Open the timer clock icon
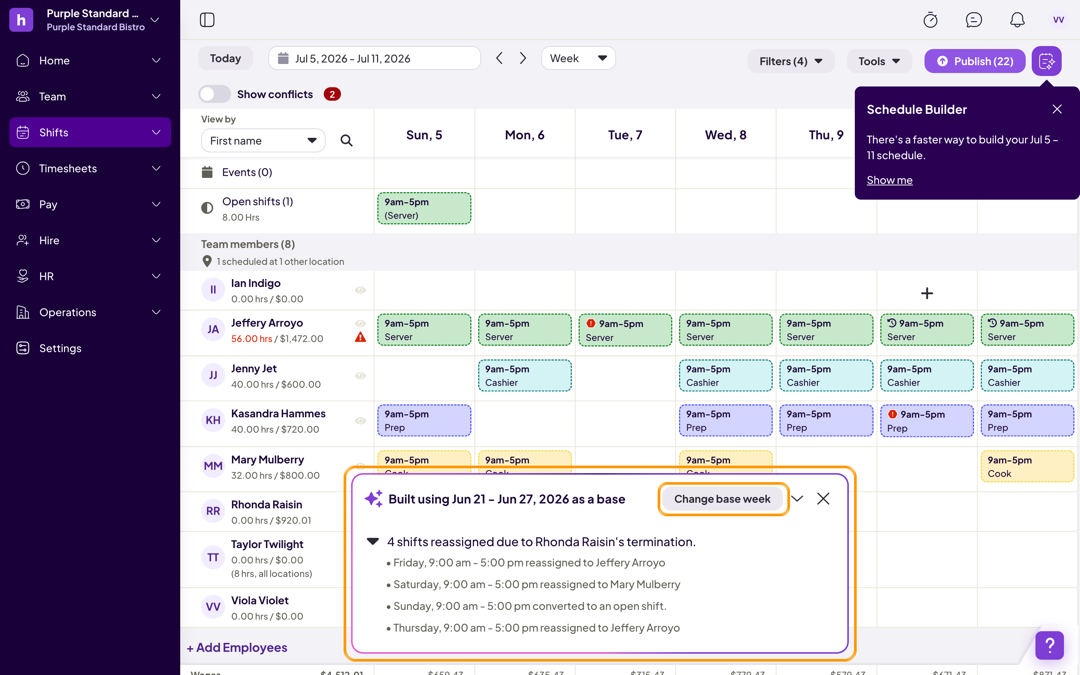 pos(930,20)
